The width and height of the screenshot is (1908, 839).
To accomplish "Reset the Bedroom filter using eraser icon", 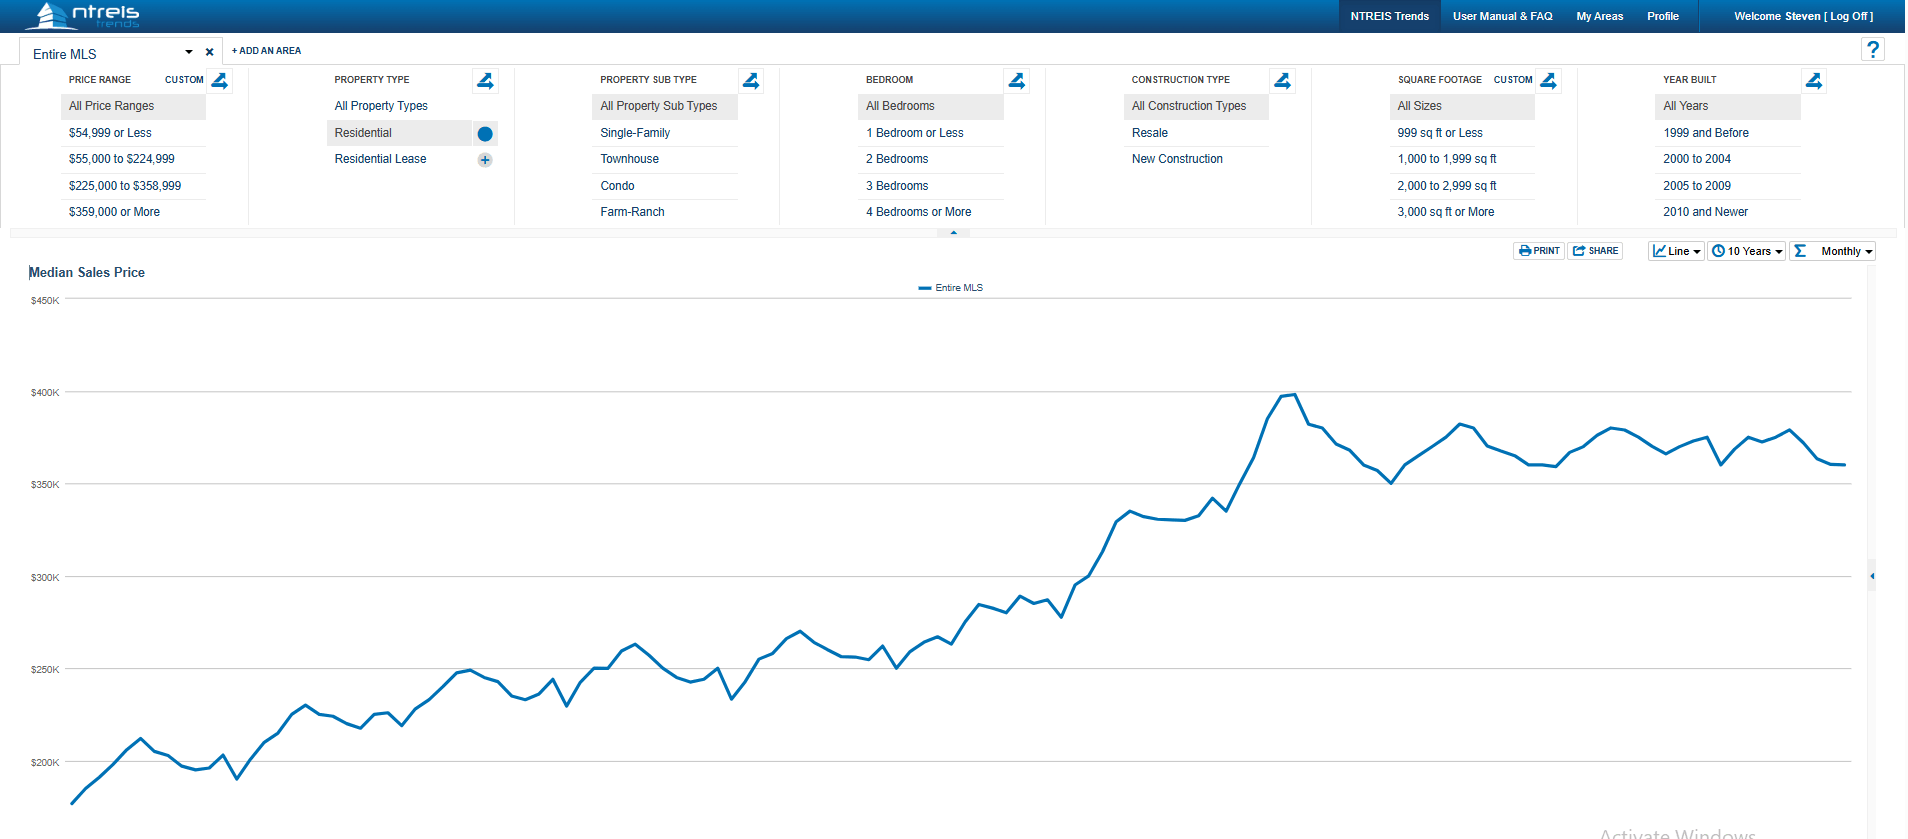I will (1017, 81).
